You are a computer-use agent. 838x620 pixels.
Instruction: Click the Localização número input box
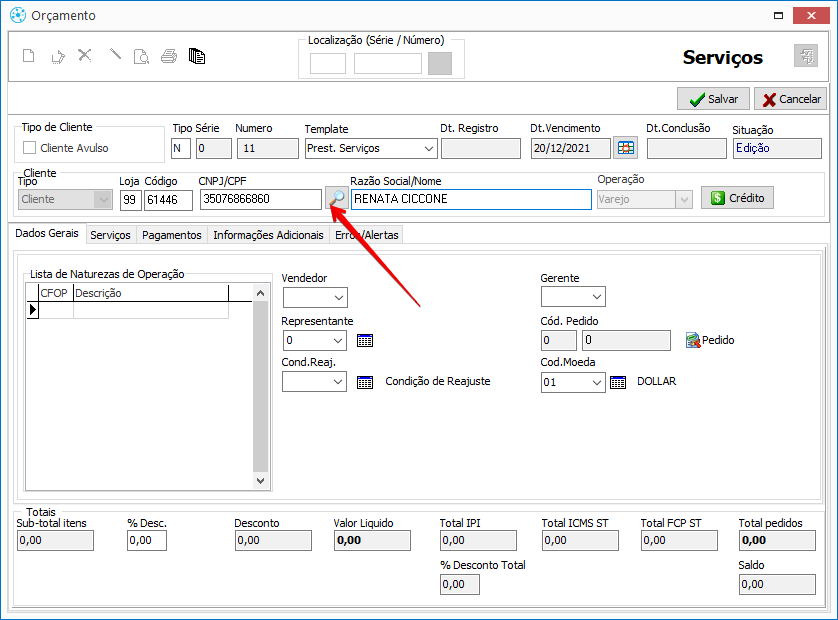pyautogui.click(x=388, y=64)
